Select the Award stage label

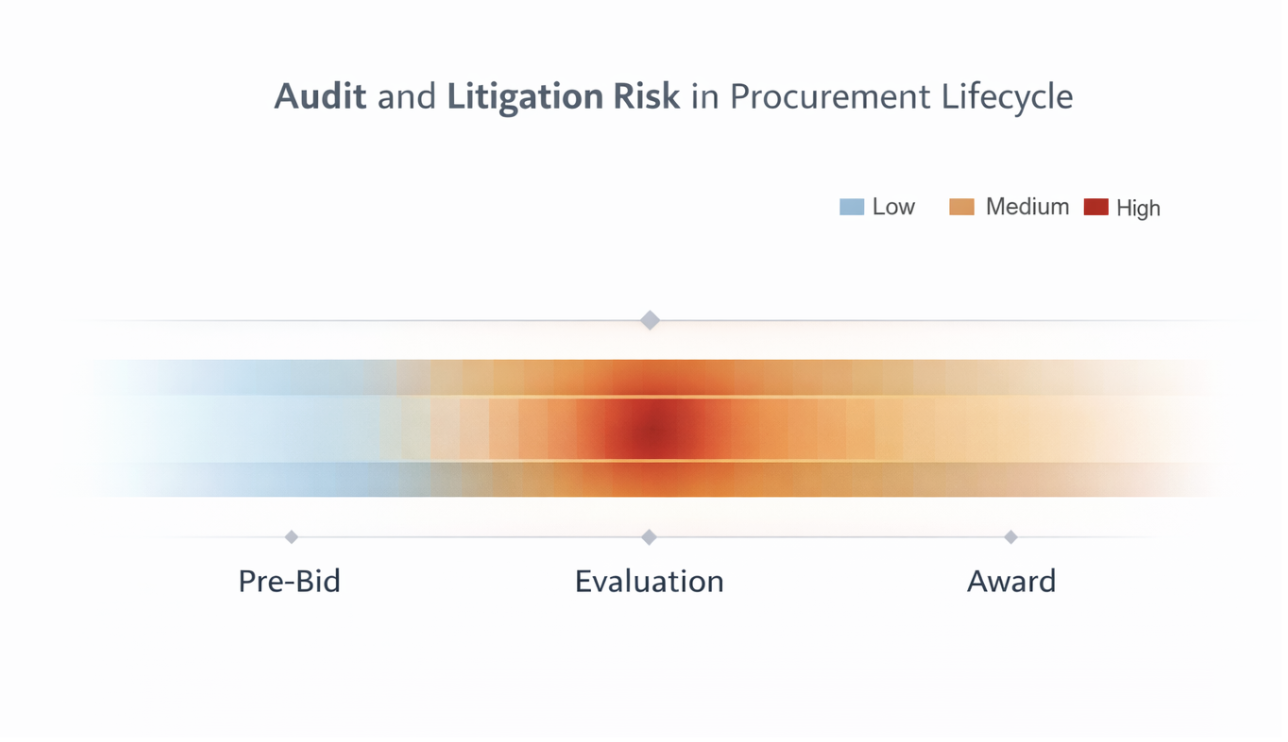tap(1011, 581)
